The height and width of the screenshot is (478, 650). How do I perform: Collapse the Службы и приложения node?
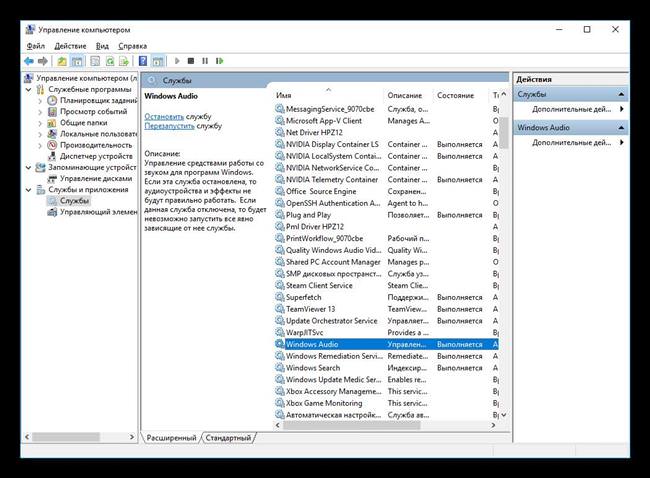click(x=29, y=190)
